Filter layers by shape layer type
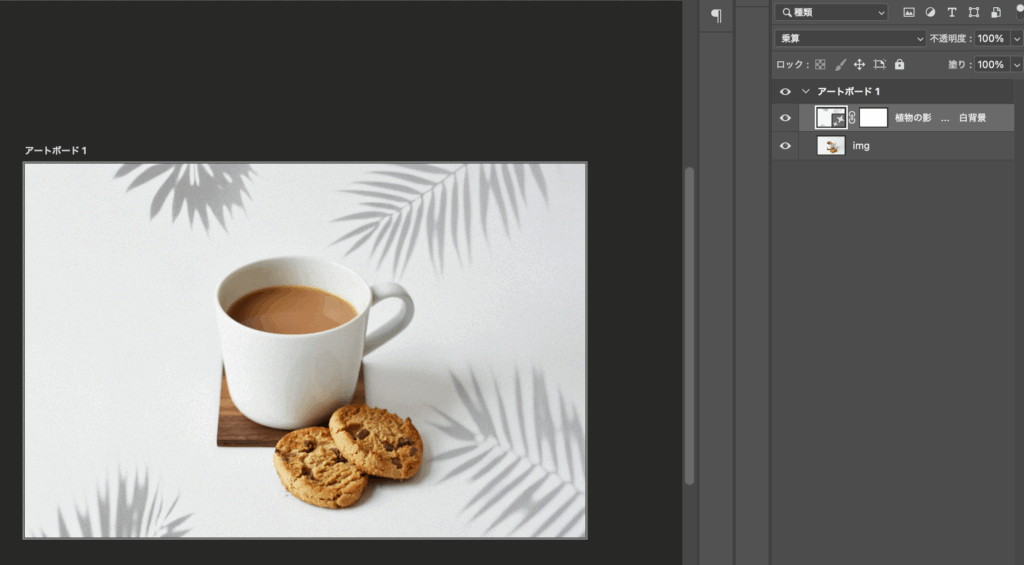This screenshot has width=1024, height=565. [x=973, y=12]
